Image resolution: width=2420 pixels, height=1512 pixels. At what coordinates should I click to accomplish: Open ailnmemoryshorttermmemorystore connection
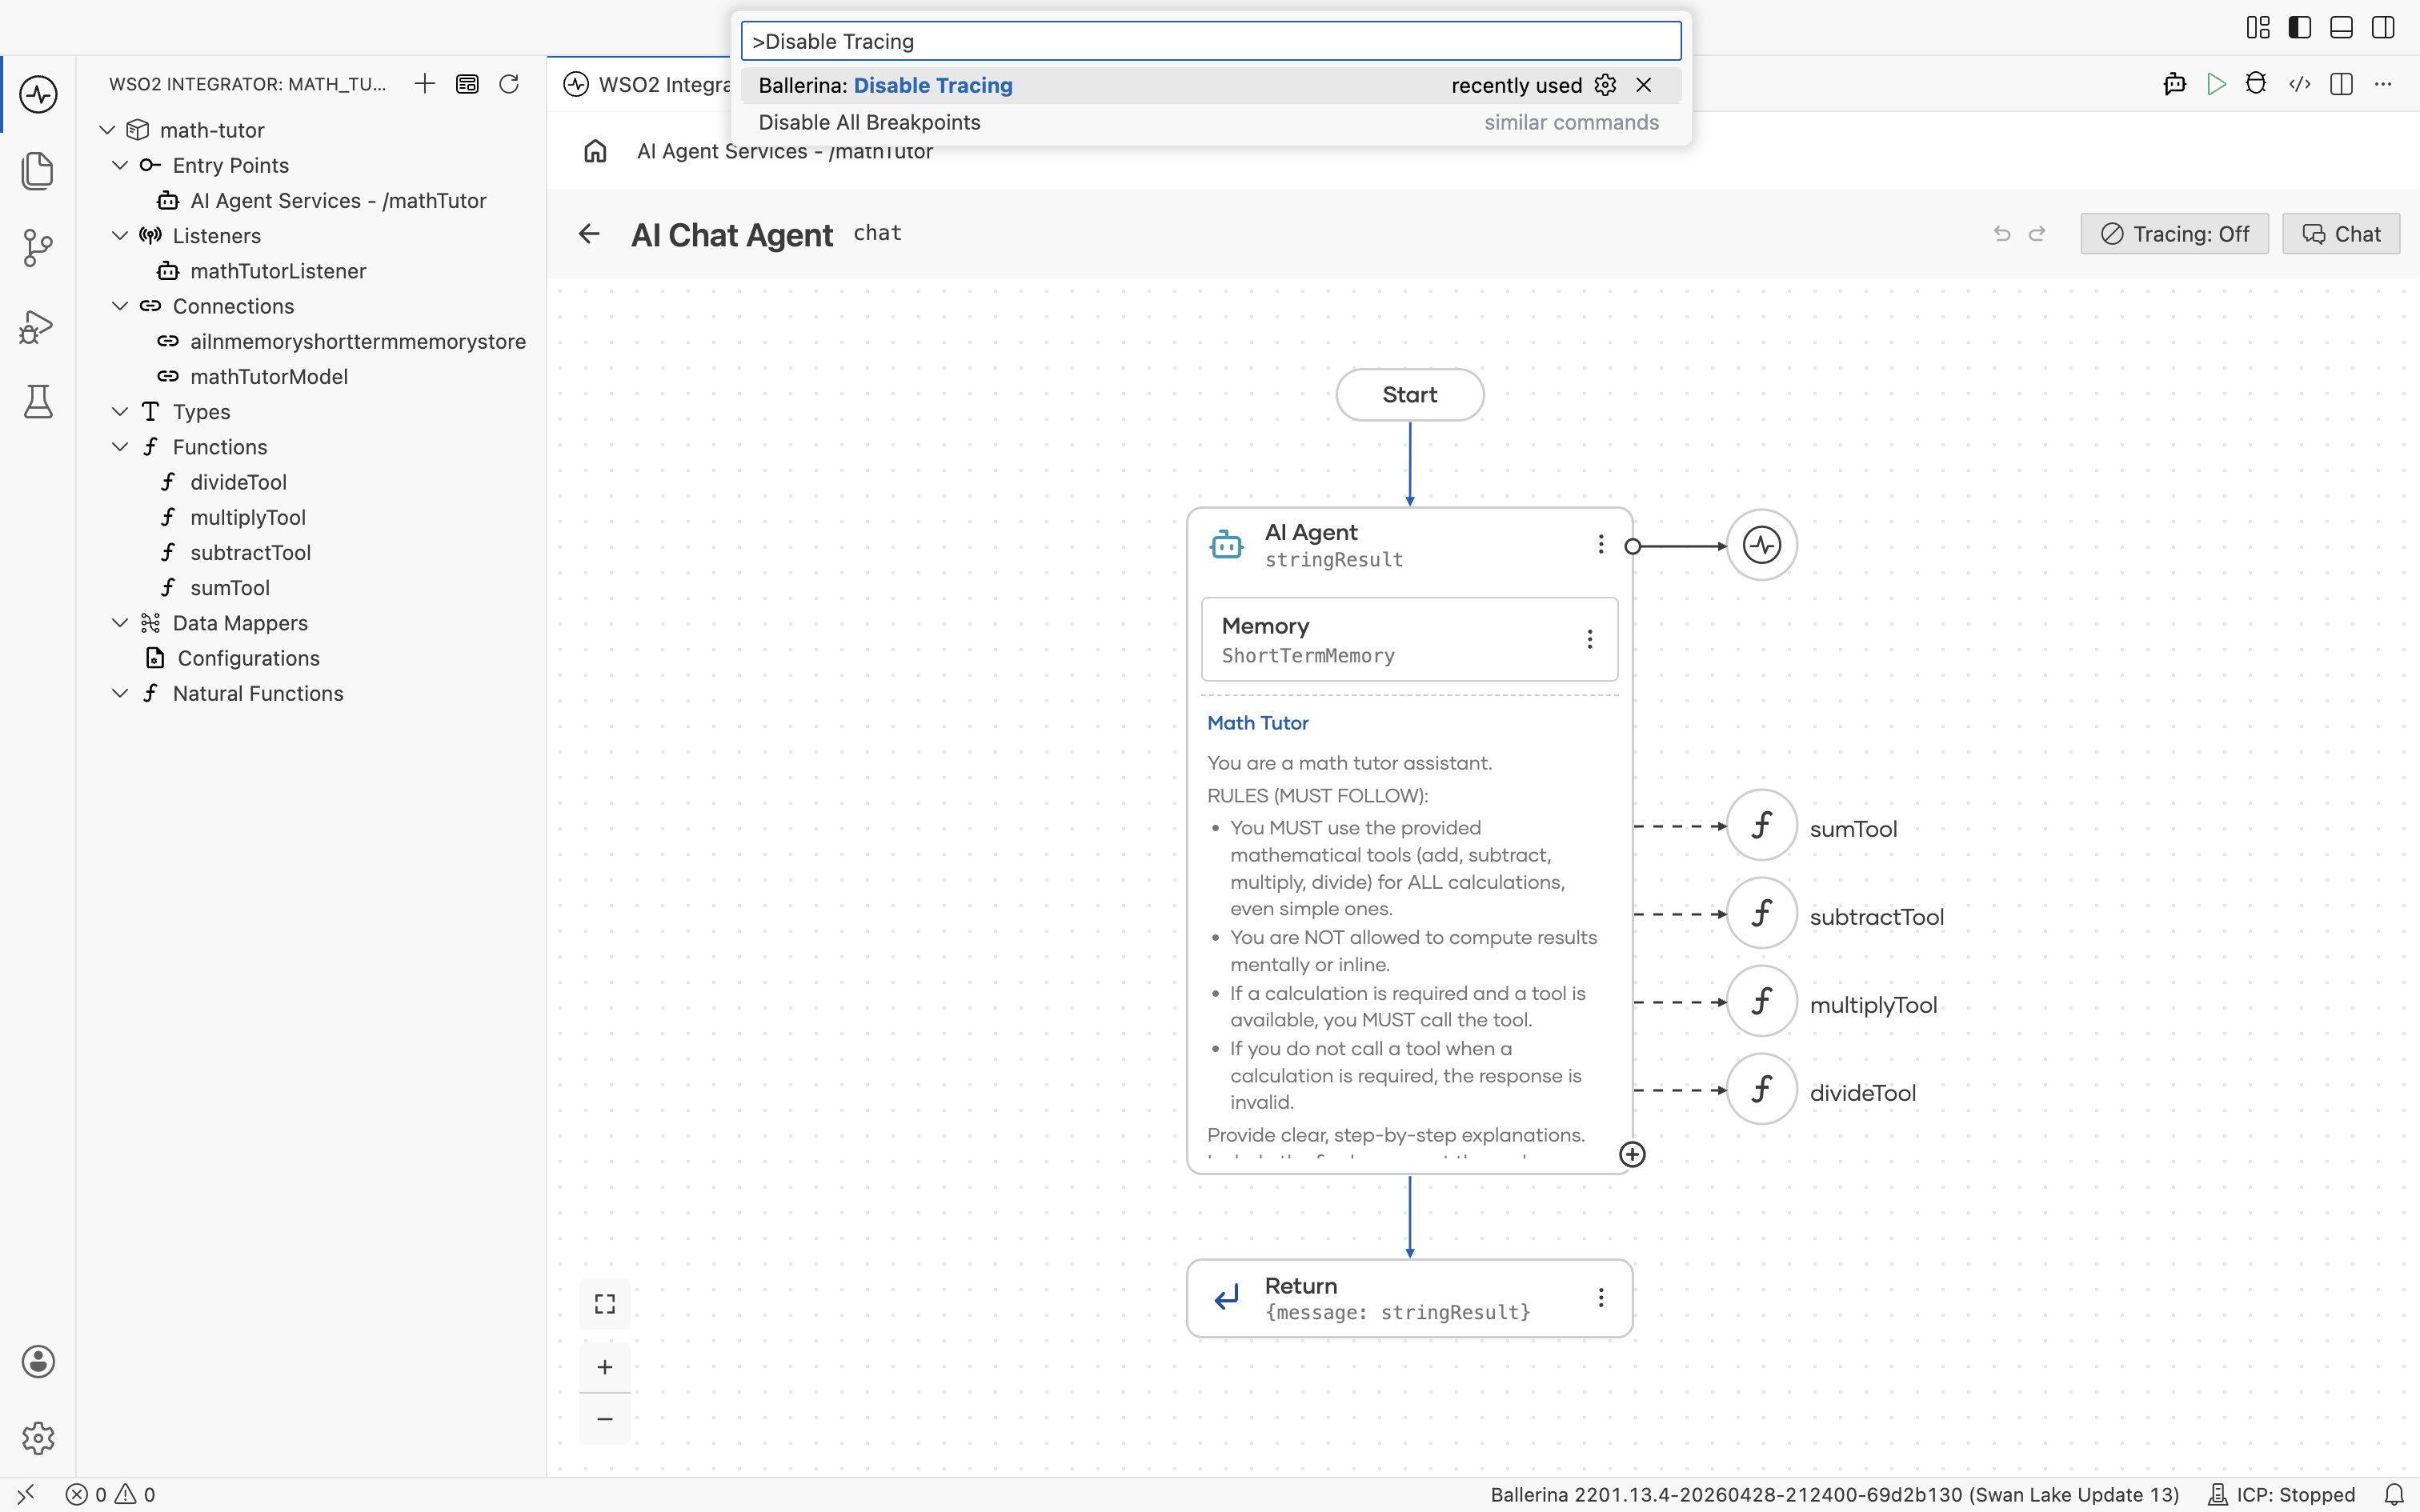click(x=357, y=342)
